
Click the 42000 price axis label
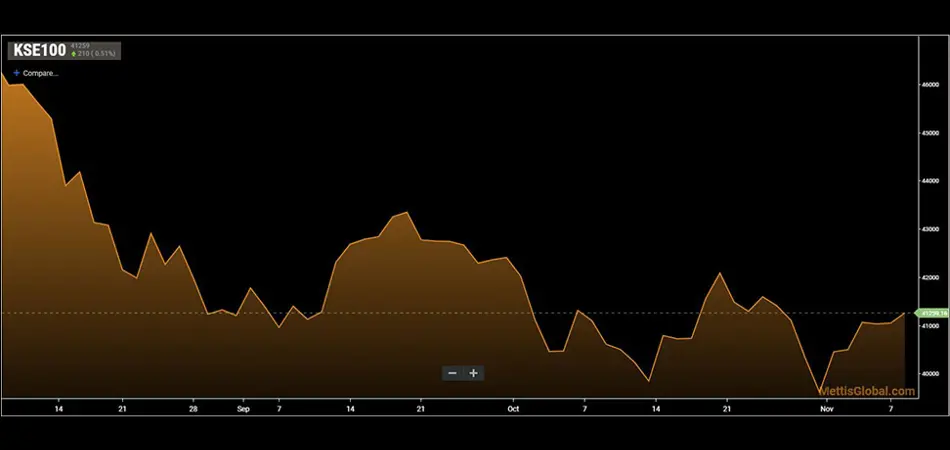[x=930, y=277]
